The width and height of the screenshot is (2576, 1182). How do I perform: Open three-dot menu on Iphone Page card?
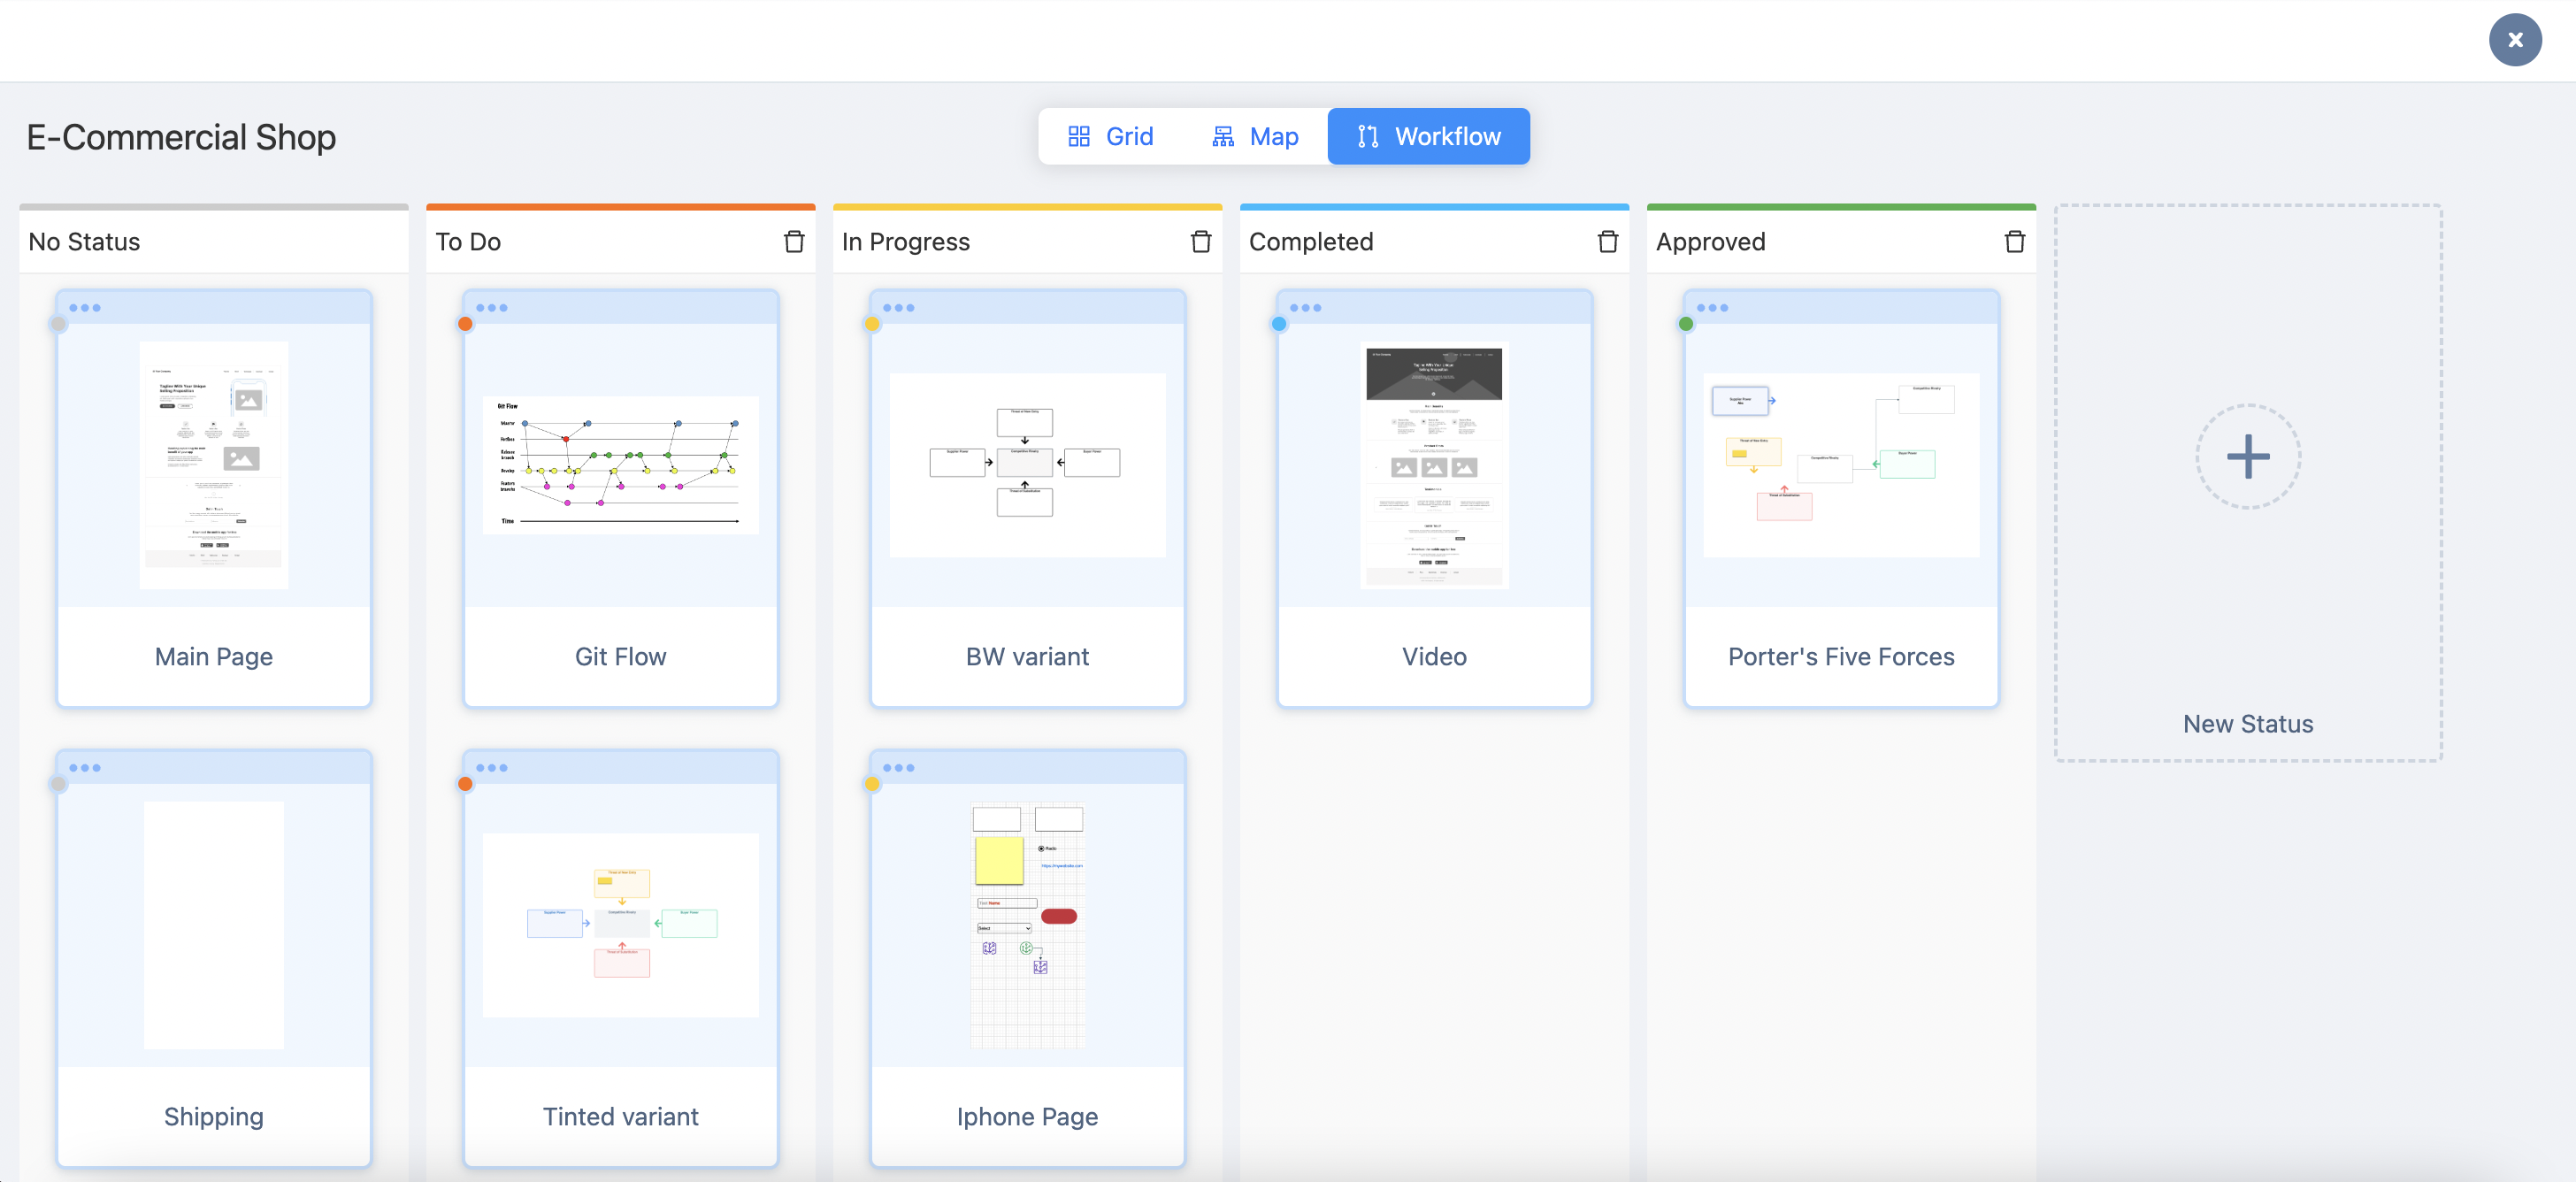coord(898,768)
